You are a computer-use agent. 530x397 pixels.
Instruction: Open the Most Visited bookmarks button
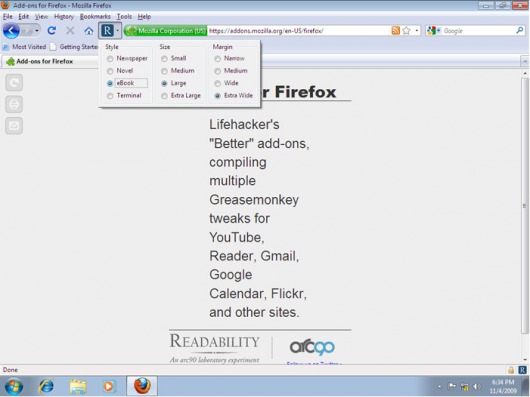click(x=24, y=47)
